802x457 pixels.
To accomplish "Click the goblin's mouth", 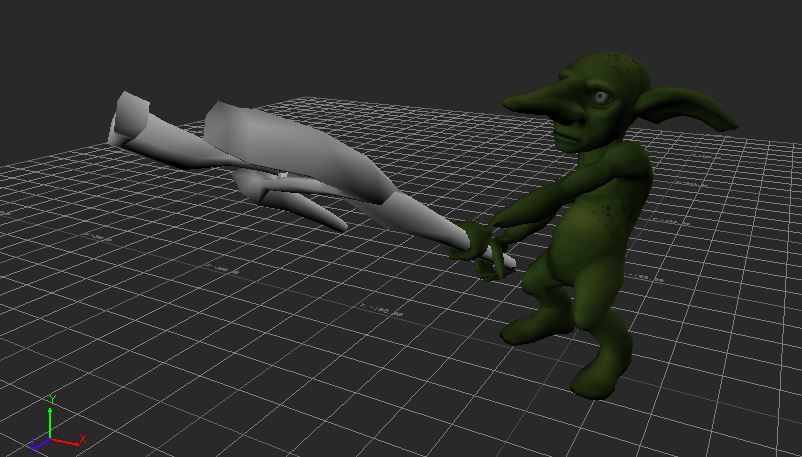I will (568, 138).
